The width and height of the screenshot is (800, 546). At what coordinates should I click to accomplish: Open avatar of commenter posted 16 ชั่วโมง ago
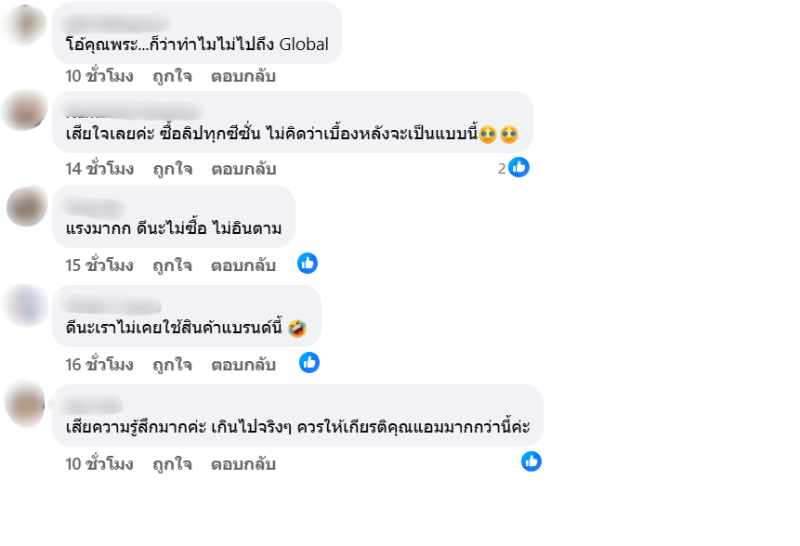24,305
